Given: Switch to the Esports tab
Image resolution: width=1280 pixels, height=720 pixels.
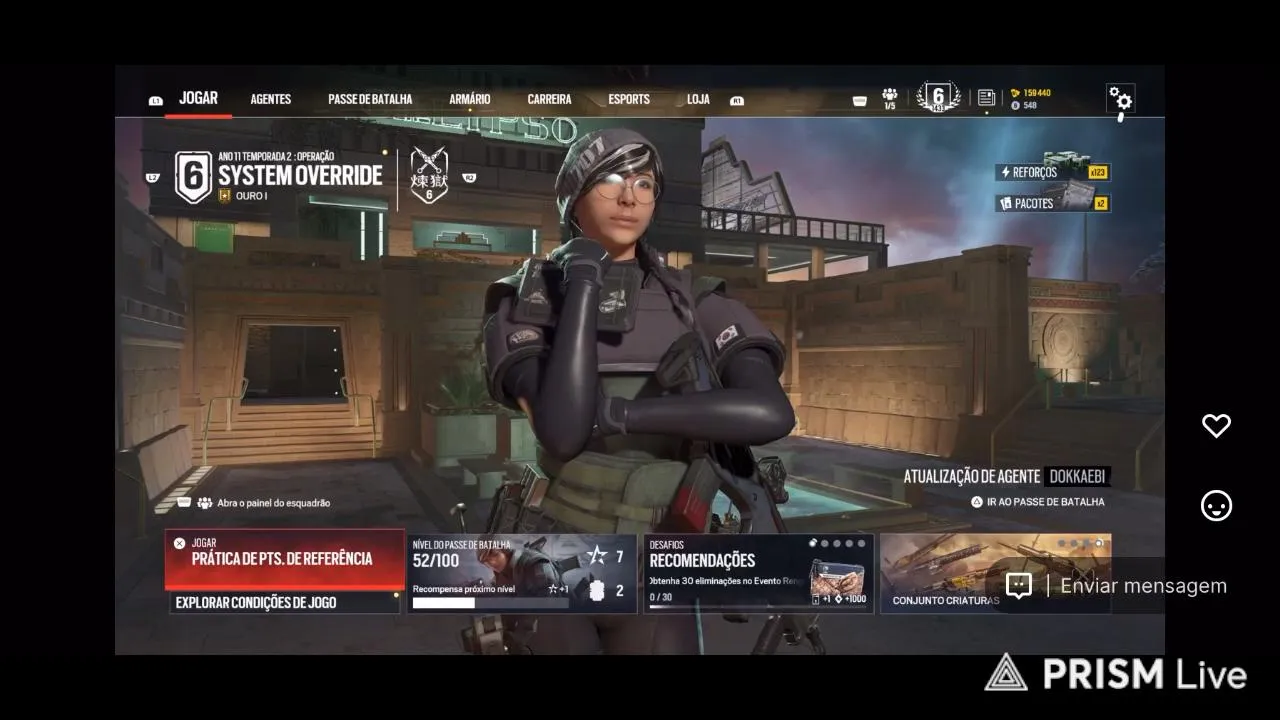Looking at the screenshot, I should point(629,99).
